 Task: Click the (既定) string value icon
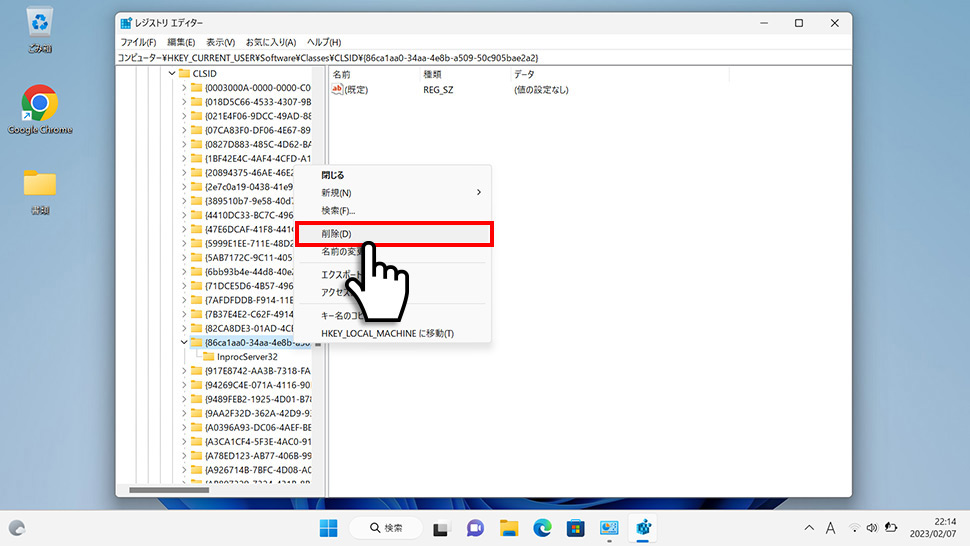click(x=337, y=90)
